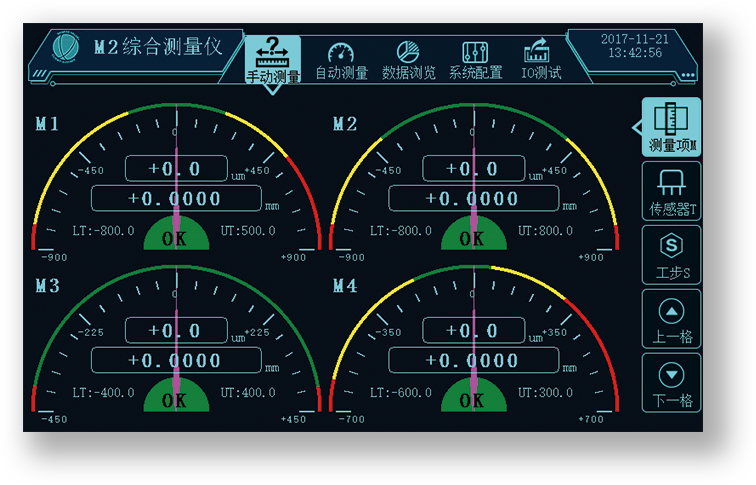Open the 数据浏览 data browsing tab

(x=408, y=61)
